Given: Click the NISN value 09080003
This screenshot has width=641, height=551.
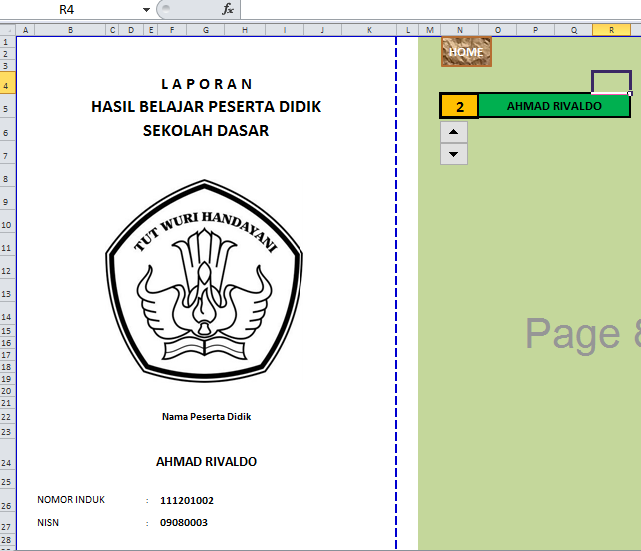Looking at the screenshot, I should 184,522.
